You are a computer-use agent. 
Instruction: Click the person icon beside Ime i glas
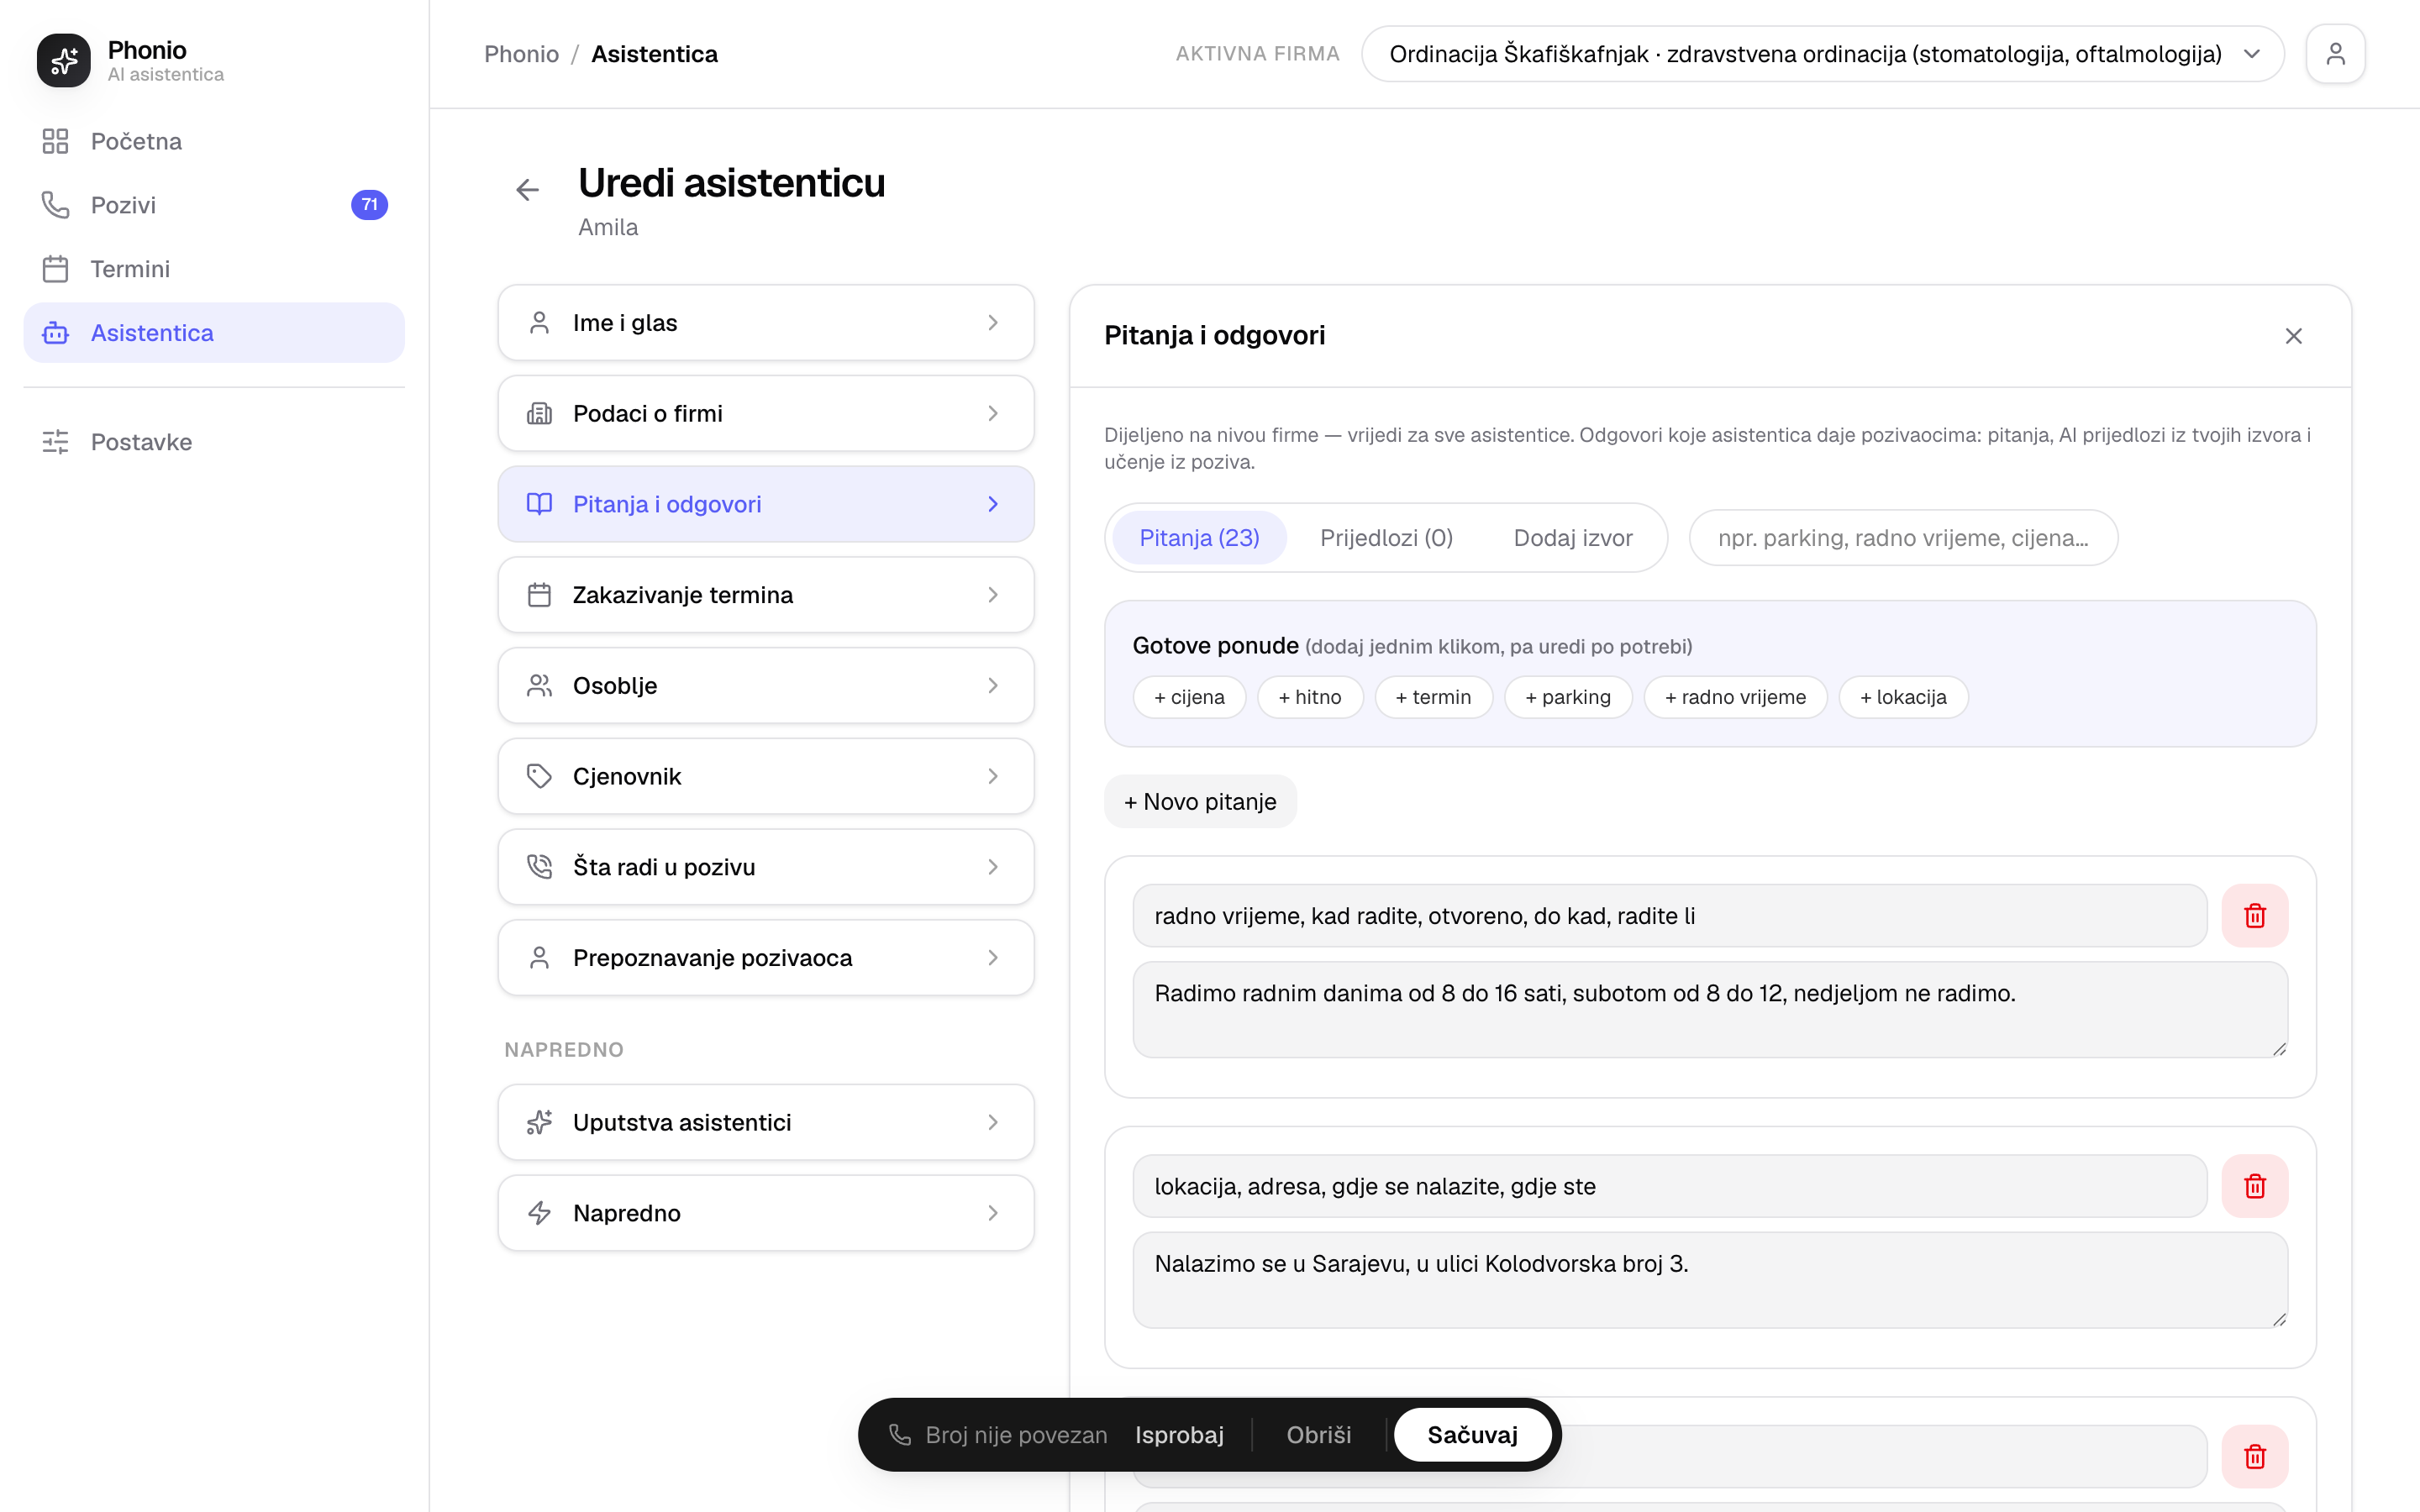539,323
